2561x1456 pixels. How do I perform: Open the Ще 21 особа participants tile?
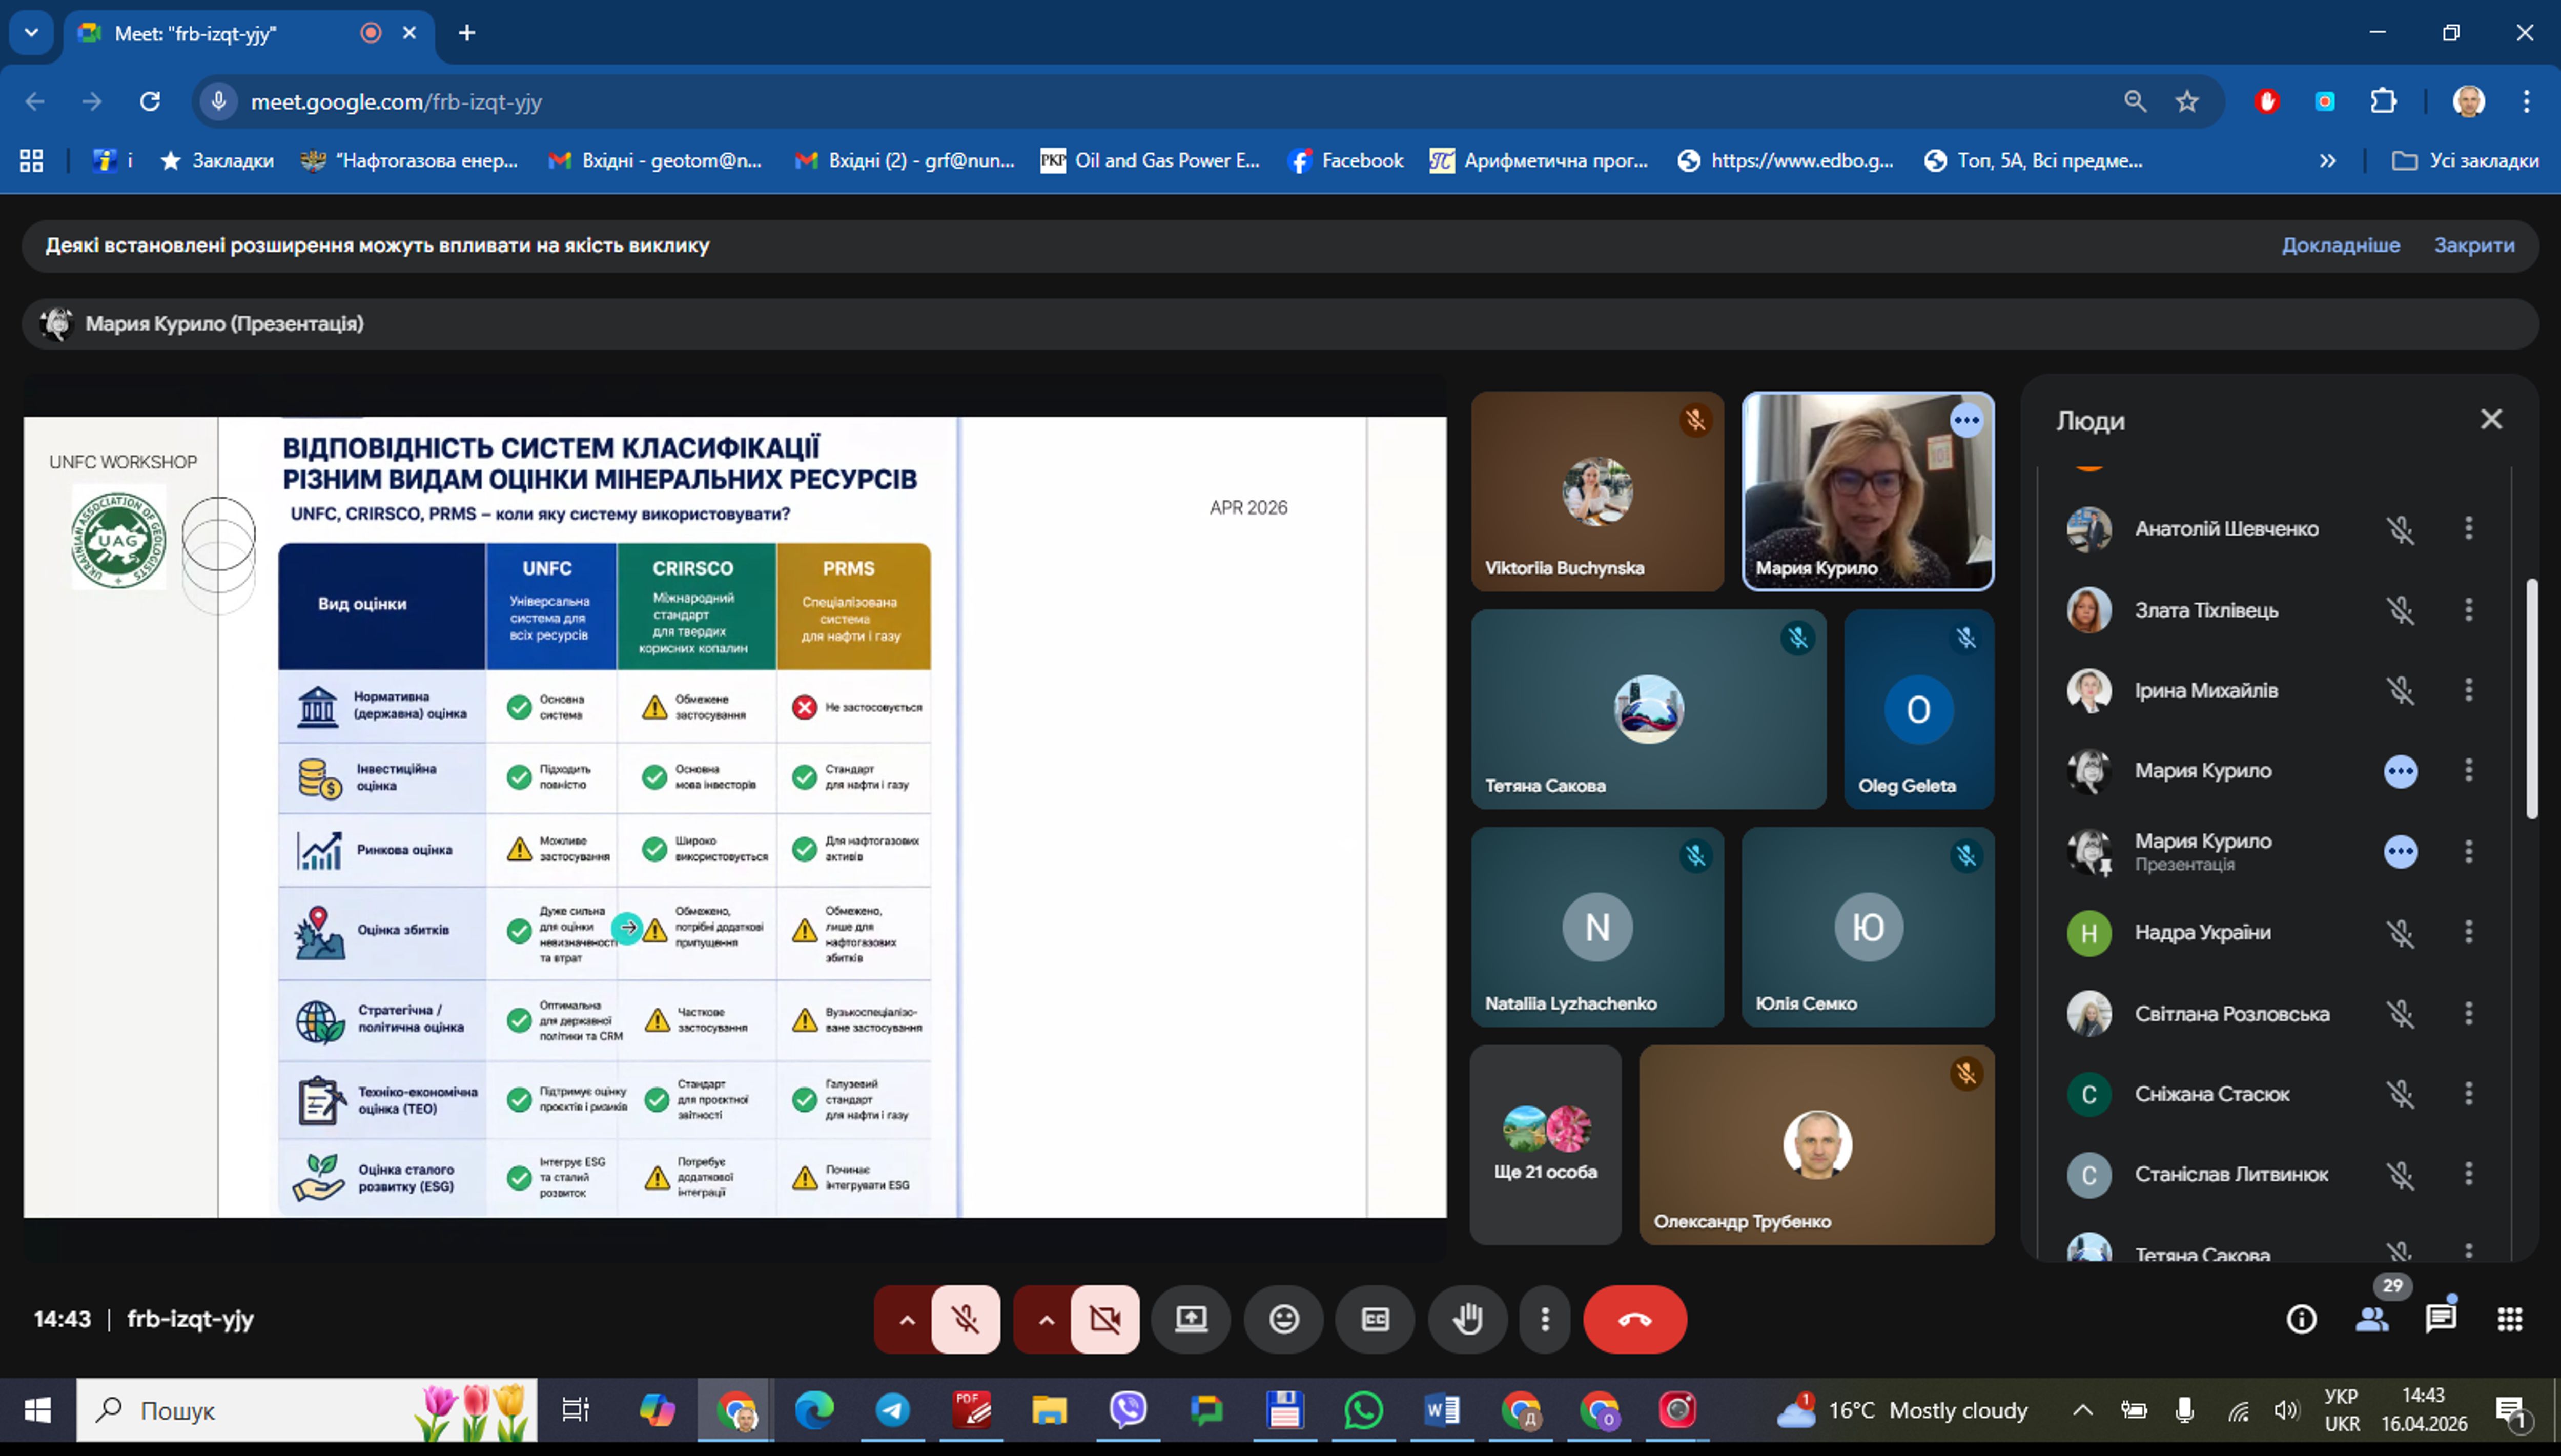point(1545,1145)
